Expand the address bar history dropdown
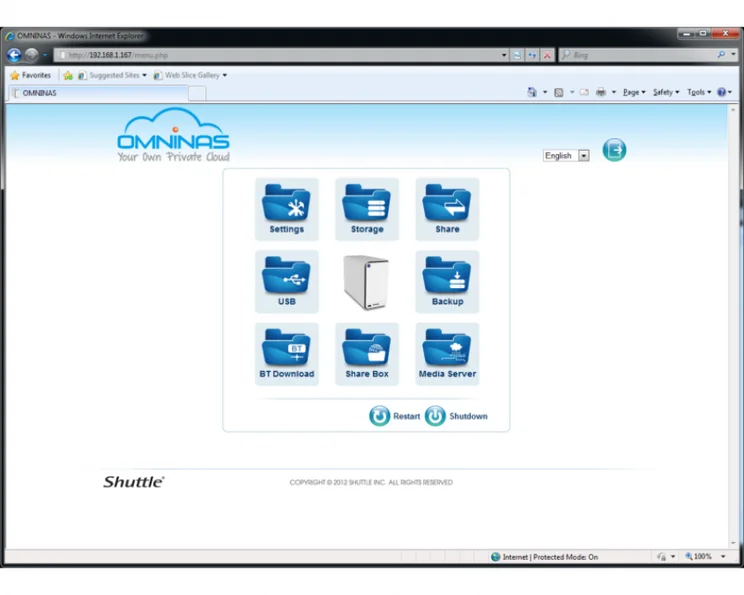This screenshot has width=744, height=595. (504, 55)
